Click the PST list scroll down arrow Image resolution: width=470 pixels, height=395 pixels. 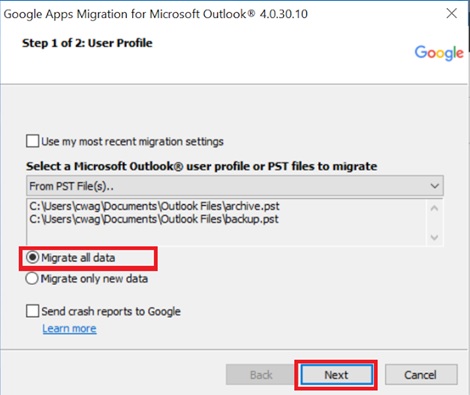tap(434, 237)
